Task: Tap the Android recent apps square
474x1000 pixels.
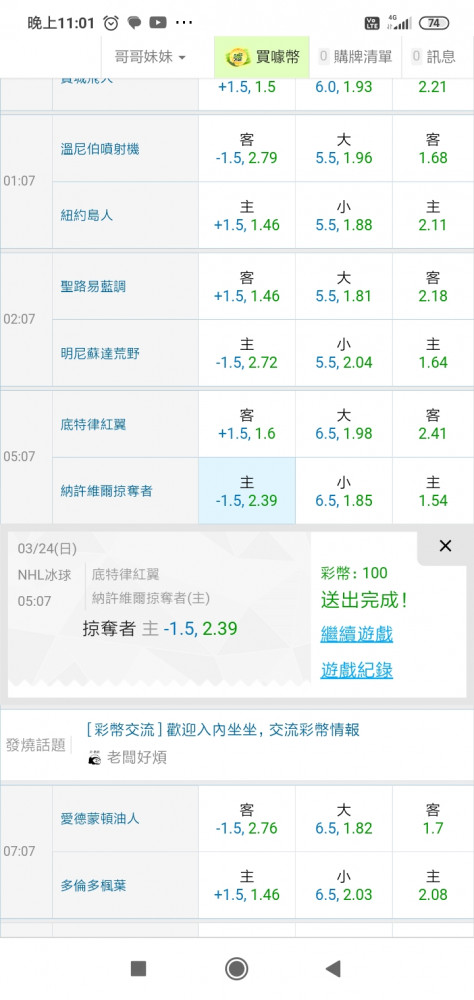Action: 138,969
